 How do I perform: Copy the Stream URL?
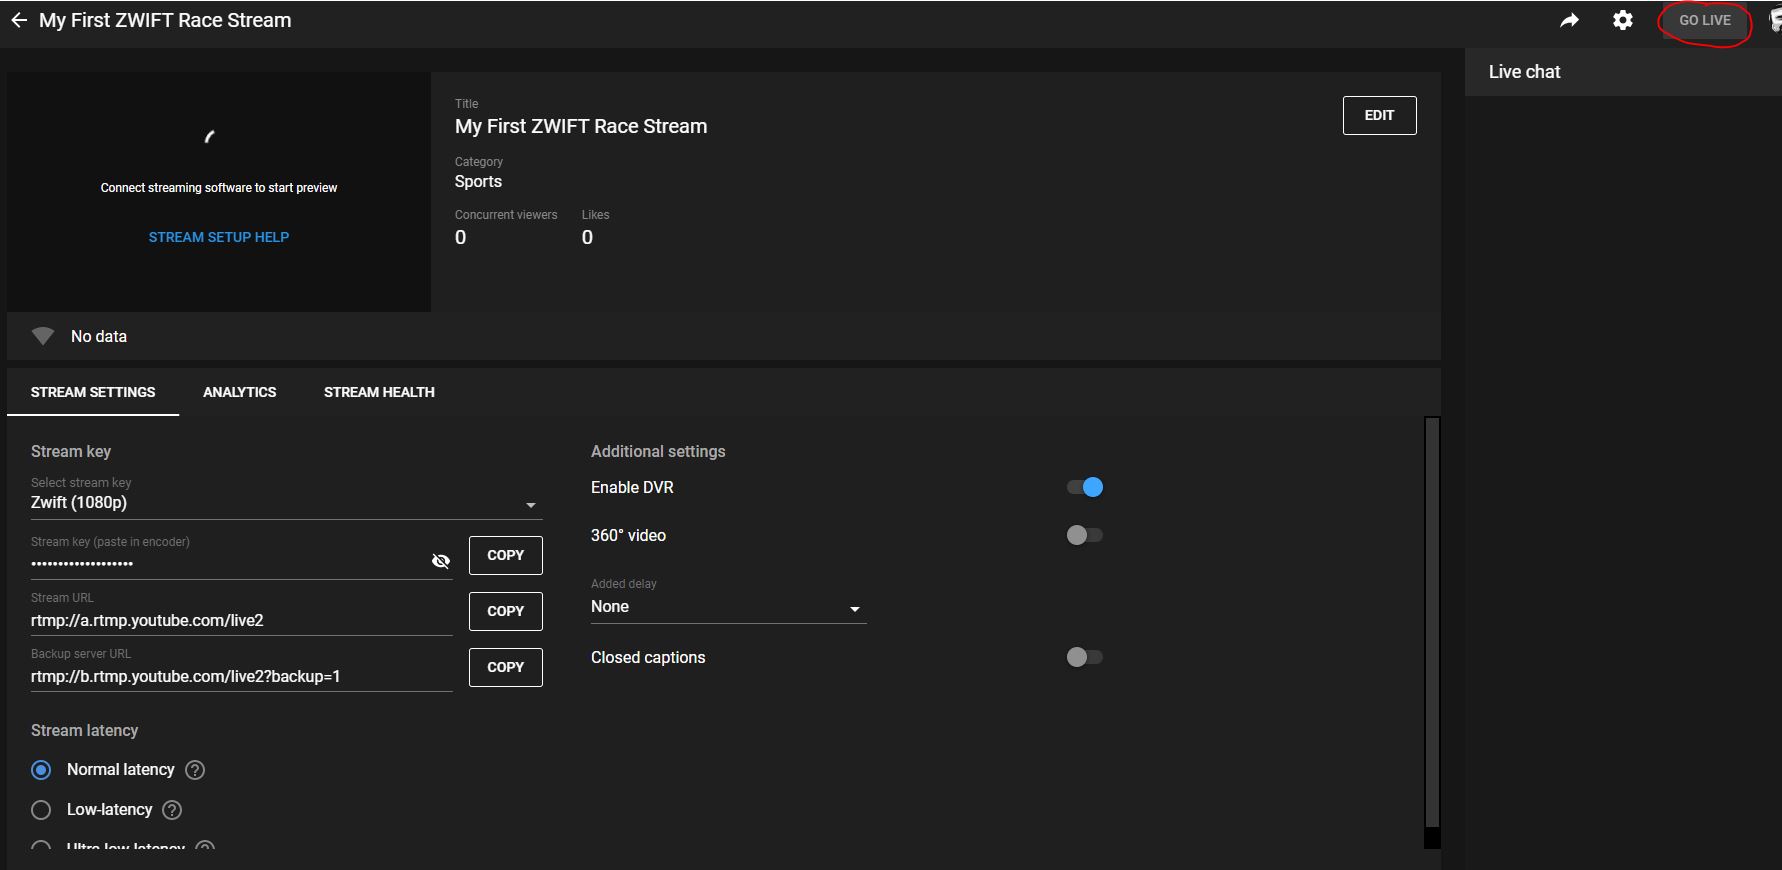505,611
